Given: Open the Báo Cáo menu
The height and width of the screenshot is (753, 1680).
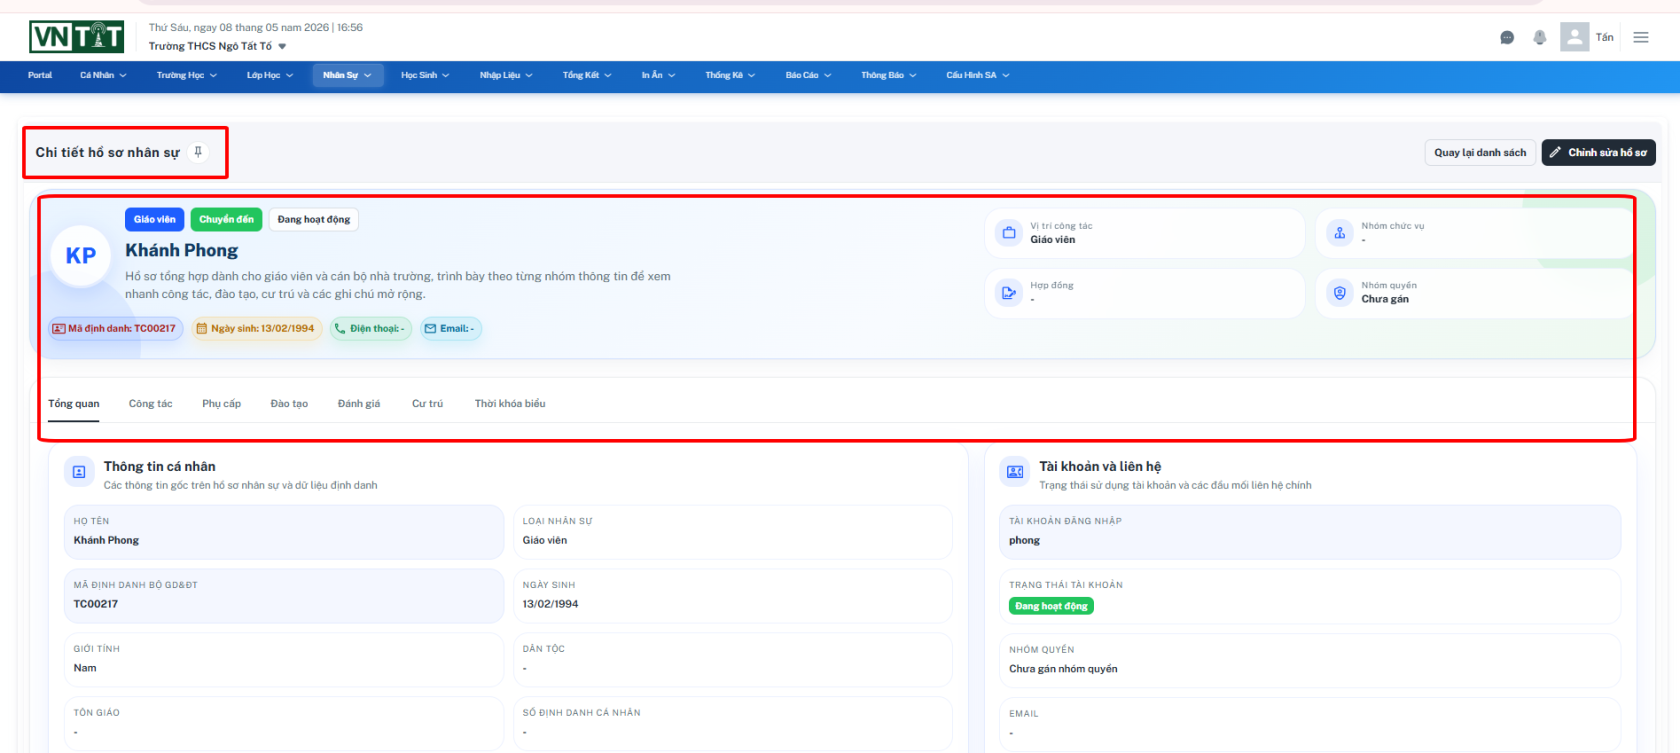Looking at the screenshot, I should click(808, 75).
